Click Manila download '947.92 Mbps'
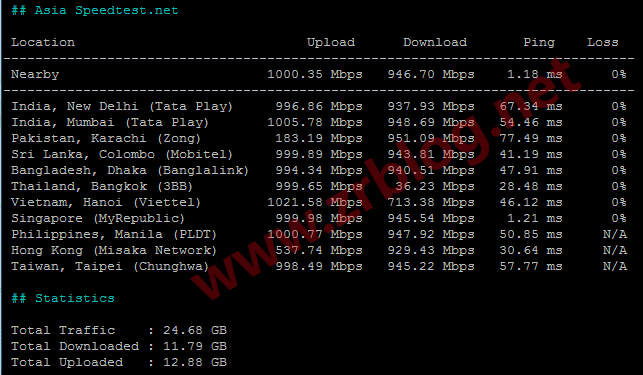643x375 pixels. (x=431, y=234)
